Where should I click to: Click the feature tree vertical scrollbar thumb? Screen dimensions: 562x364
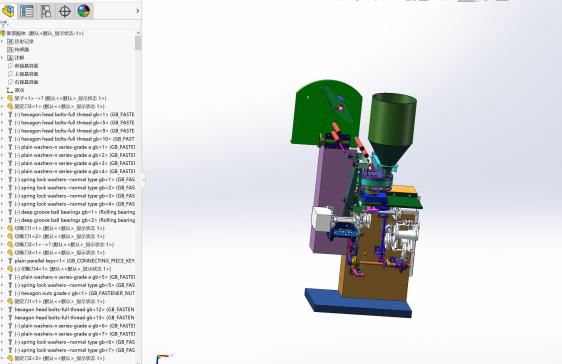(x=138, y=43)
